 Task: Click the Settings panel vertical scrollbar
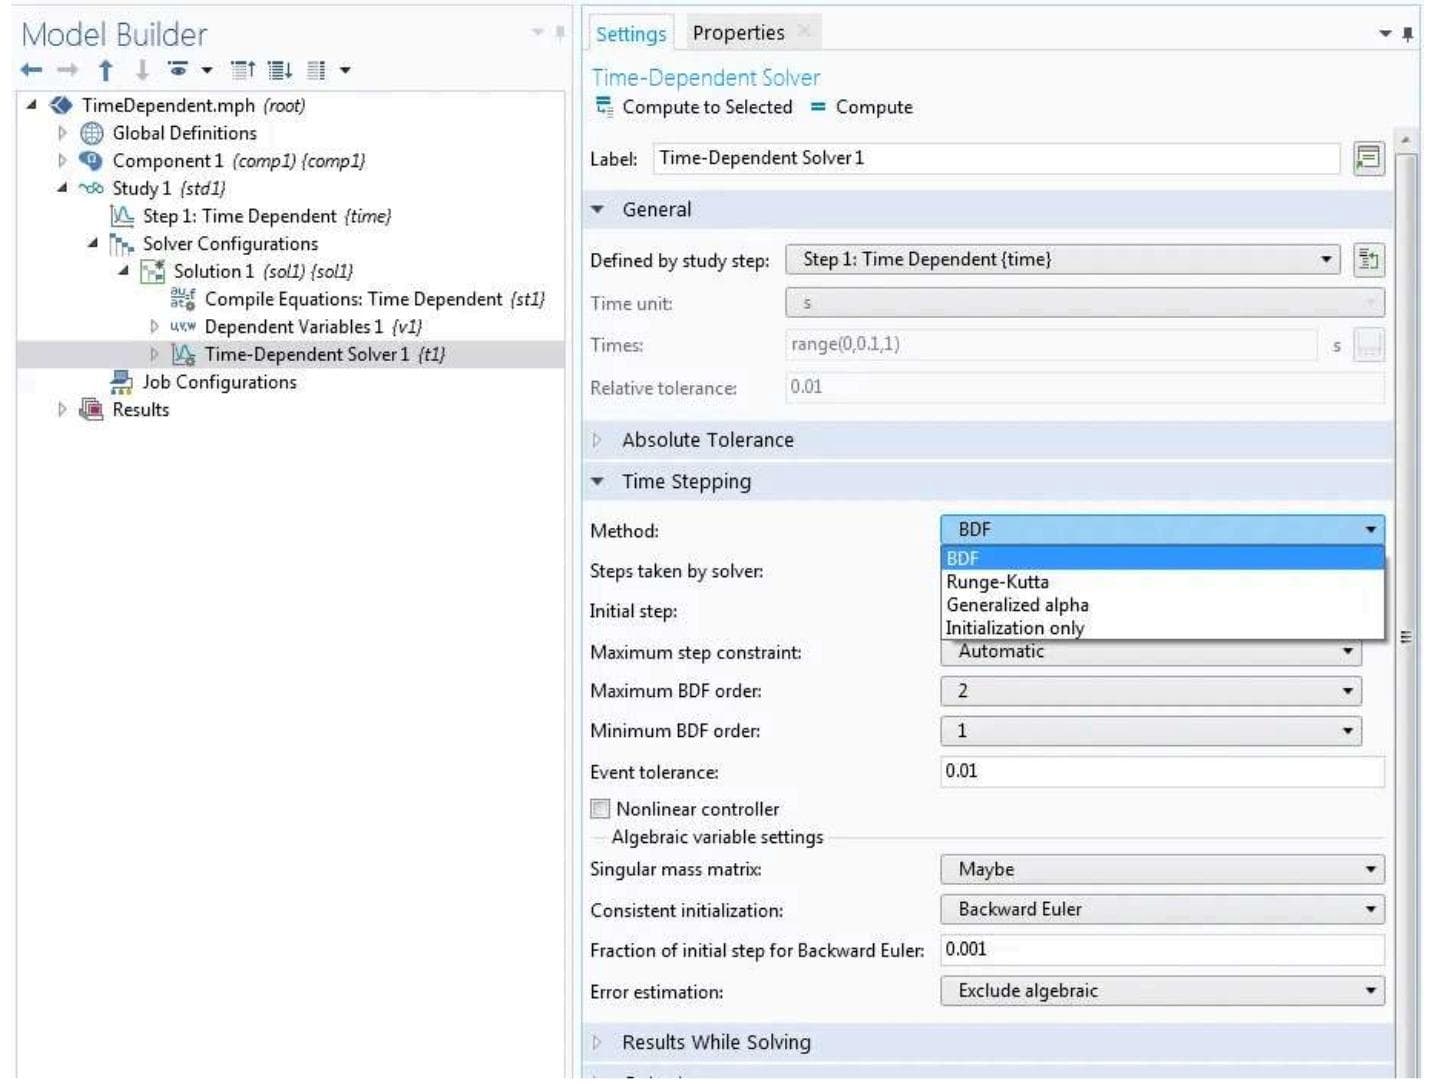1405,600
